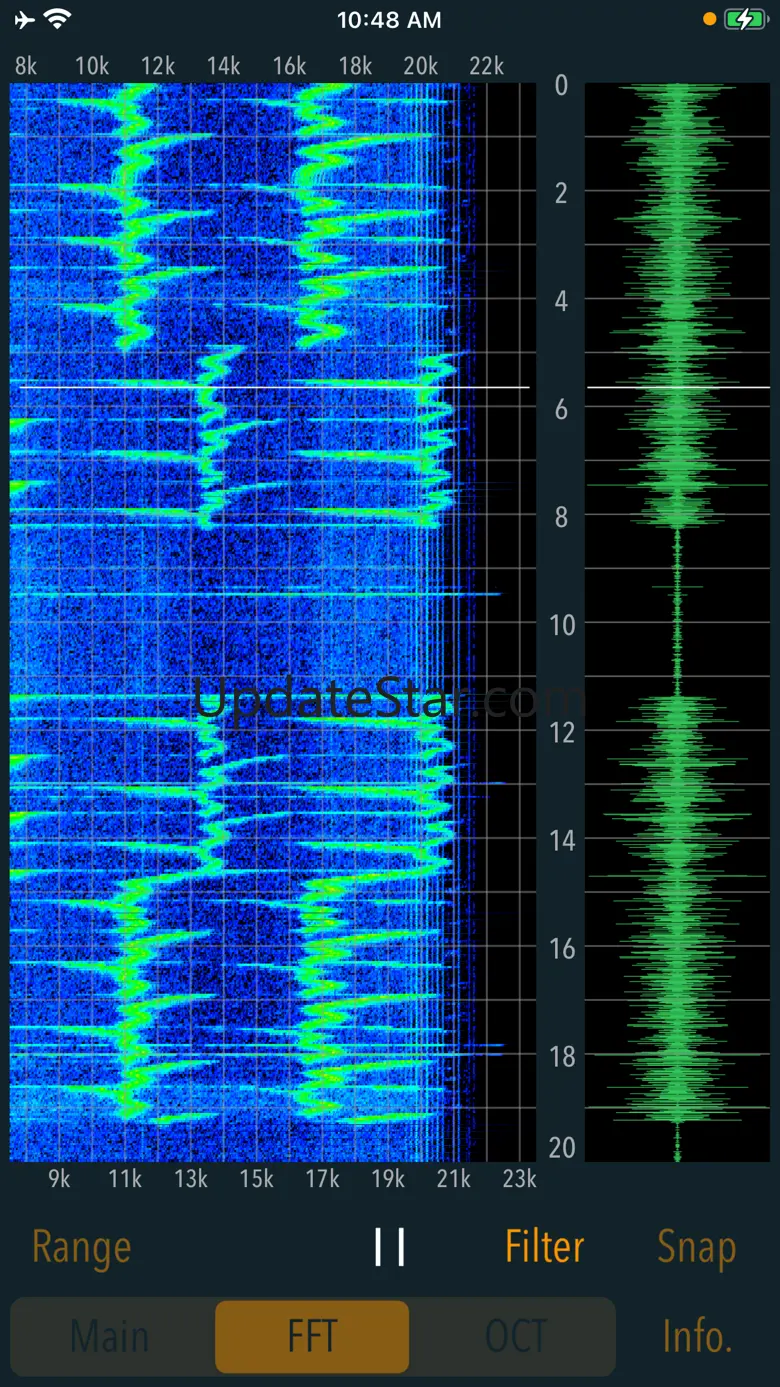Tap the 10:48 AM clock
Image resolution: width=780 pixels, height=1387 pixels.
[x=389, y=19]
